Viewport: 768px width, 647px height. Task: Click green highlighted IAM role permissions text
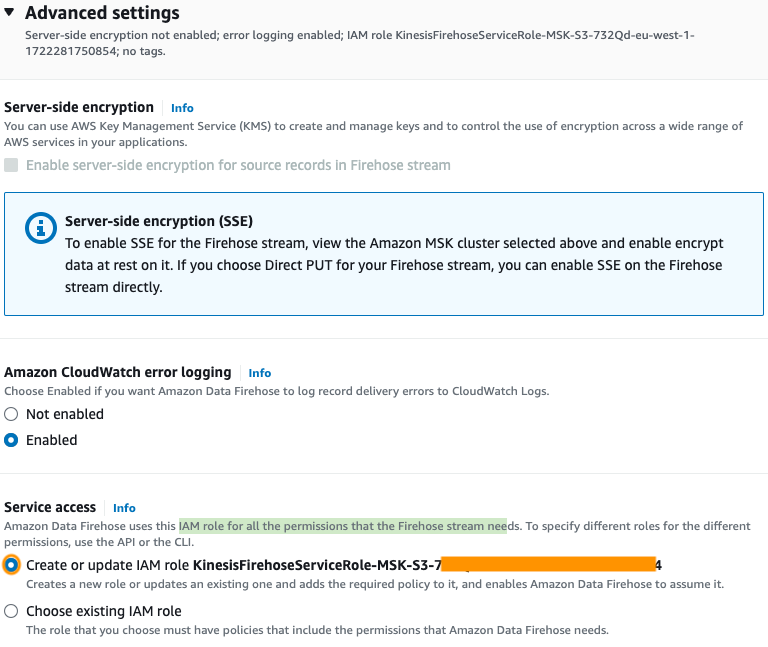click(342, 526)
